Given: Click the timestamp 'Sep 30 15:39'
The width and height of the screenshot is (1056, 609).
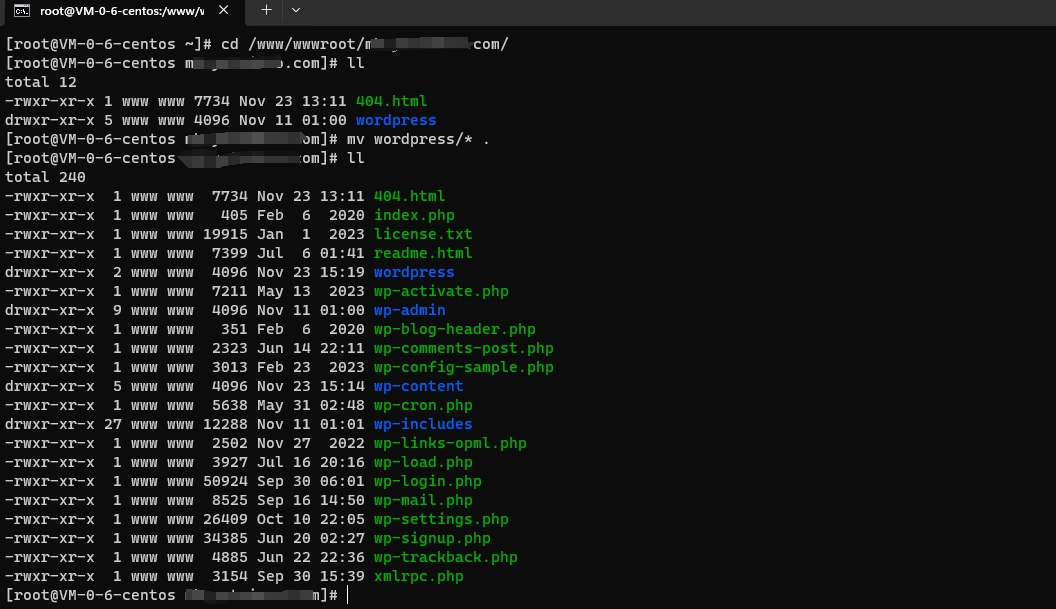Looking at the screenshot, I should [310, 577].
